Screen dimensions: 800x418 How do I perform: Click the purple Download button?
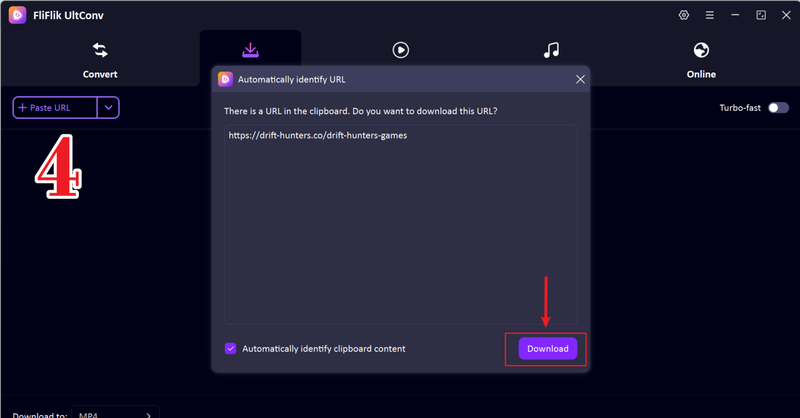(x=548, y=349)
